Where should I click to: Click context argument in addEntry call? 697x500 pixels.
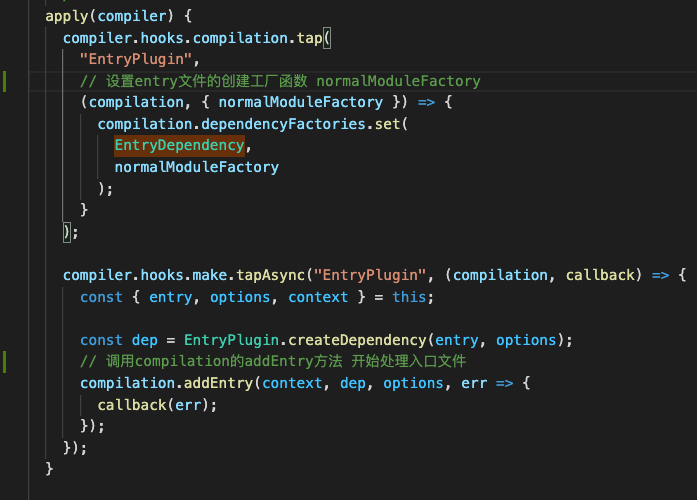pyautogui.click(x=292, y=383)
